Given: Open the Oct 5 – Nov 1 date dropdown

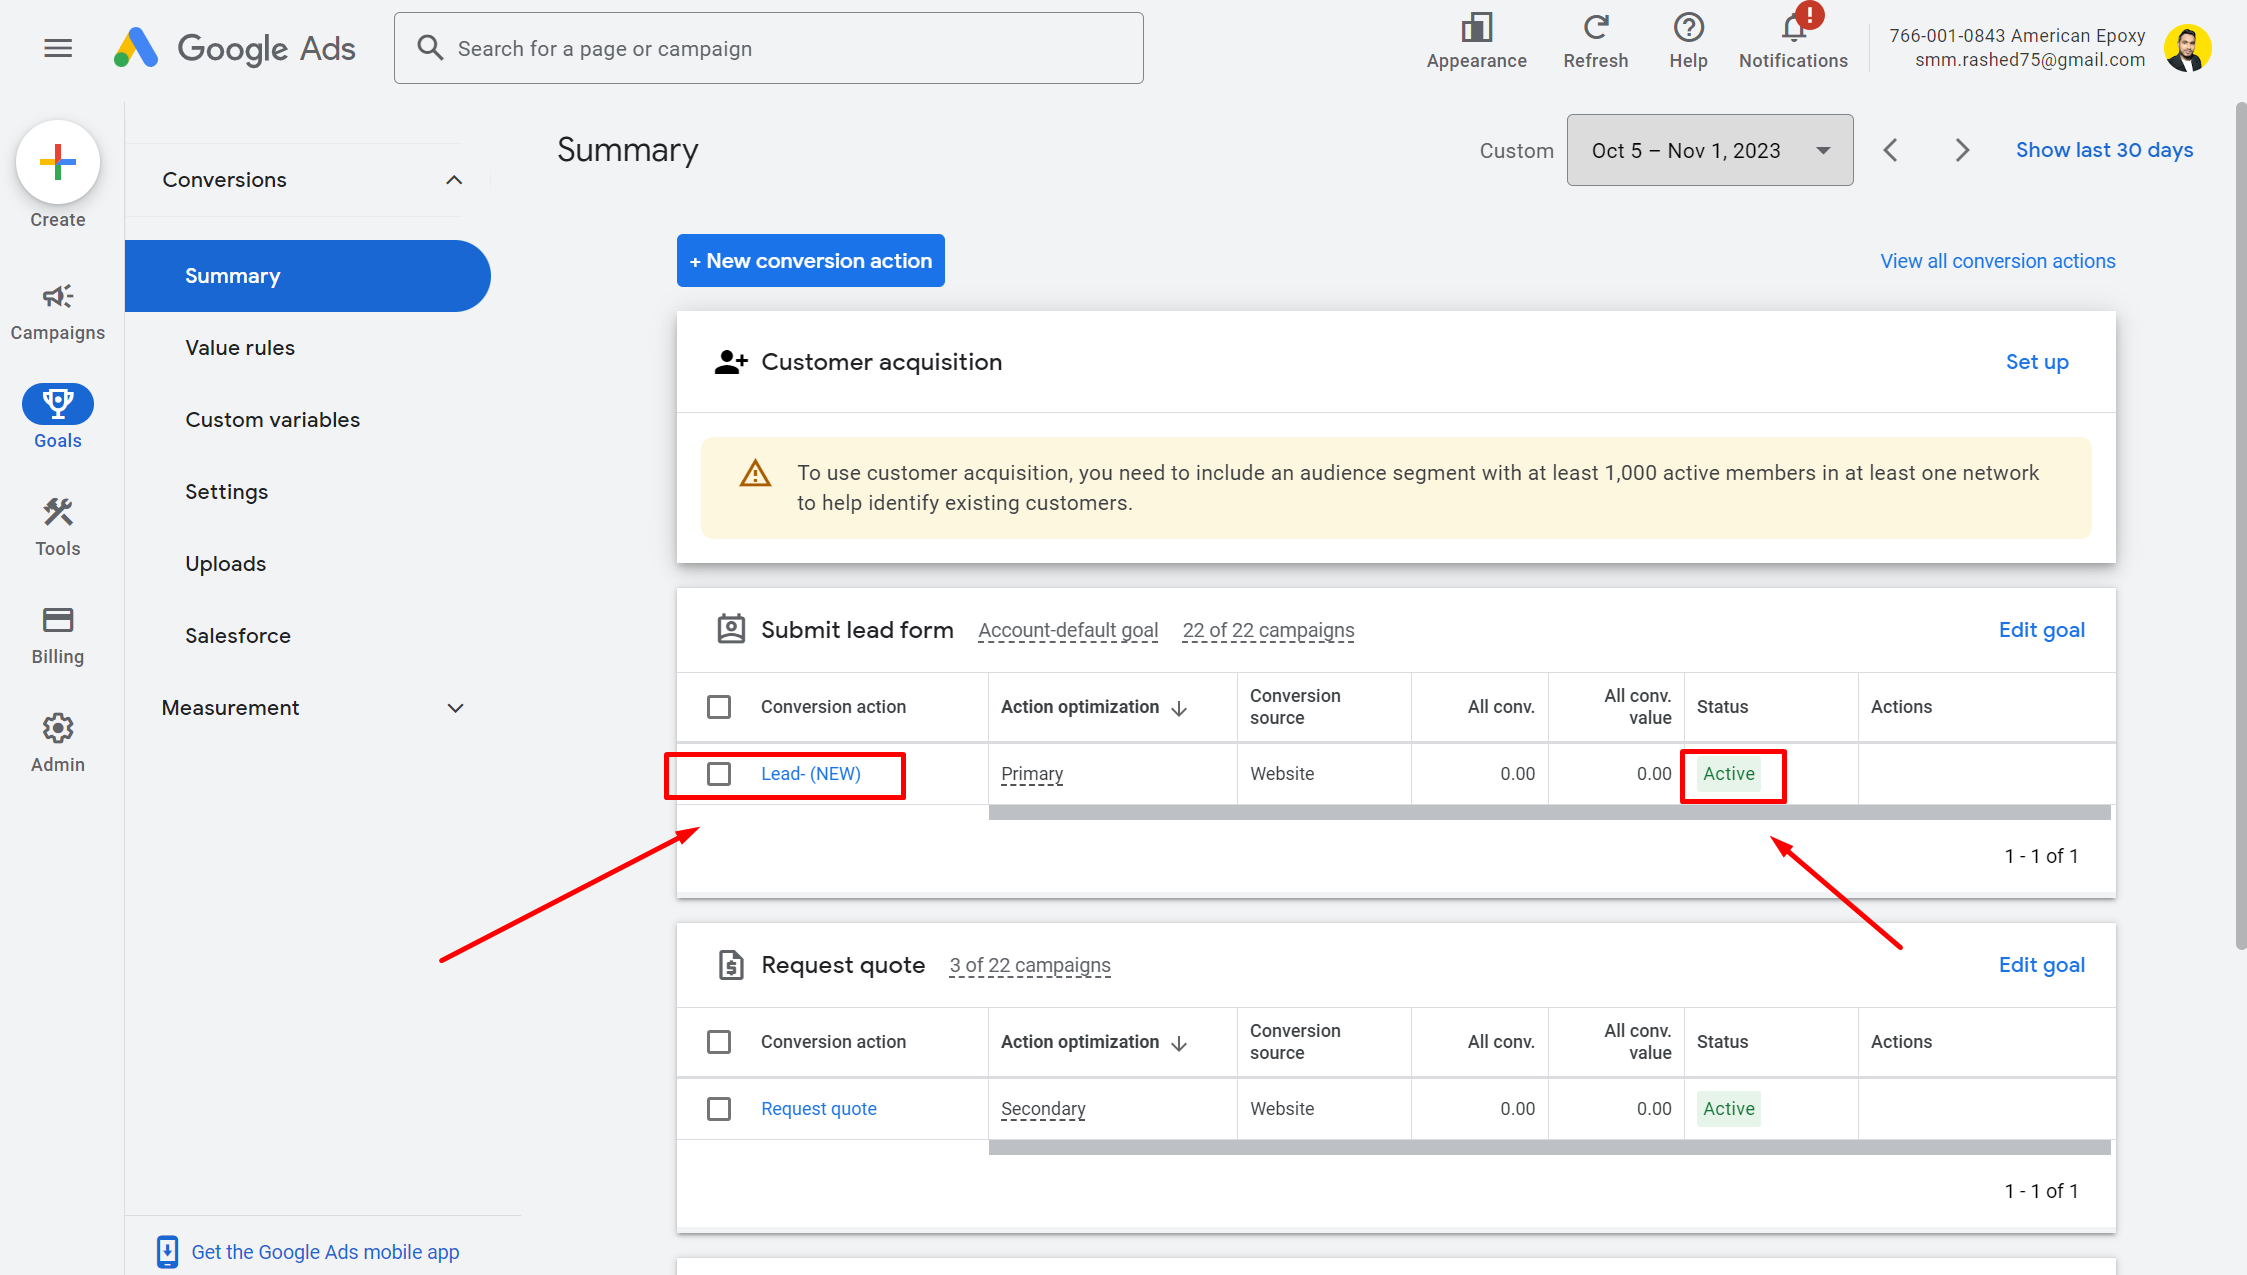Looking at the screenshot, I should (x=1709, y=150).
